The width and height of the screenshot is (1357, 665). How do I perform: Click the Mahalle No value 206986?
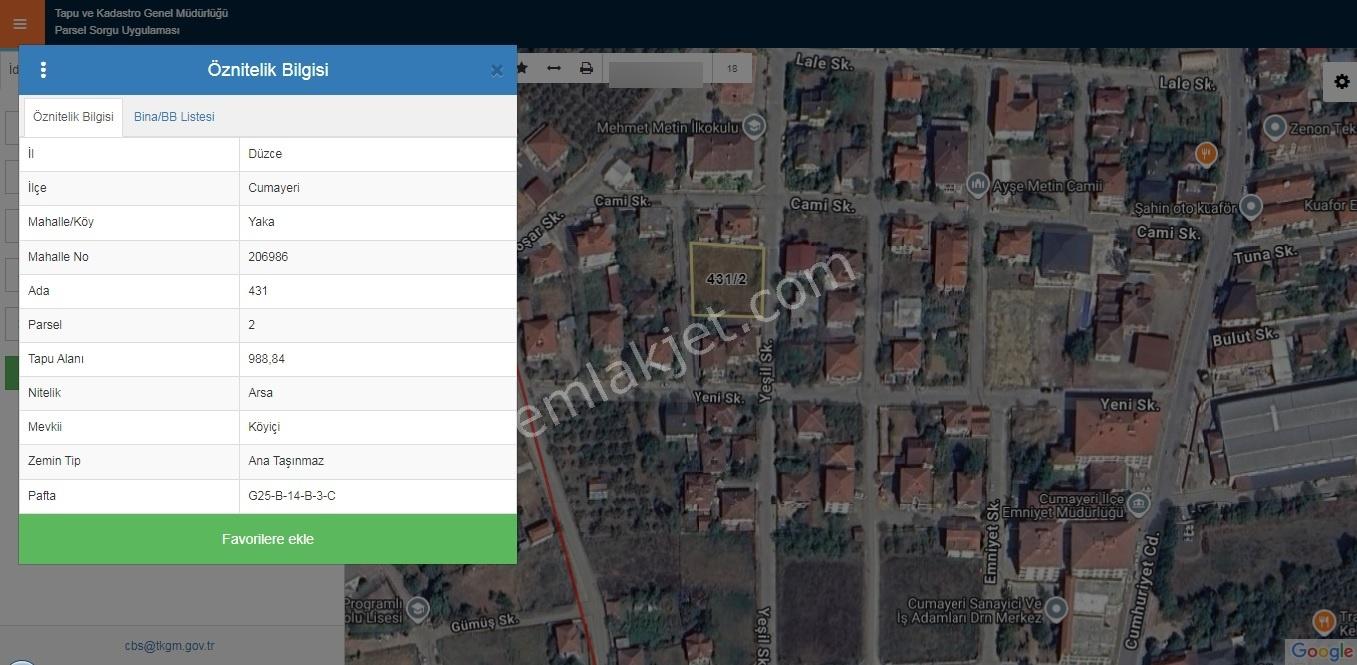coord(268,257)
